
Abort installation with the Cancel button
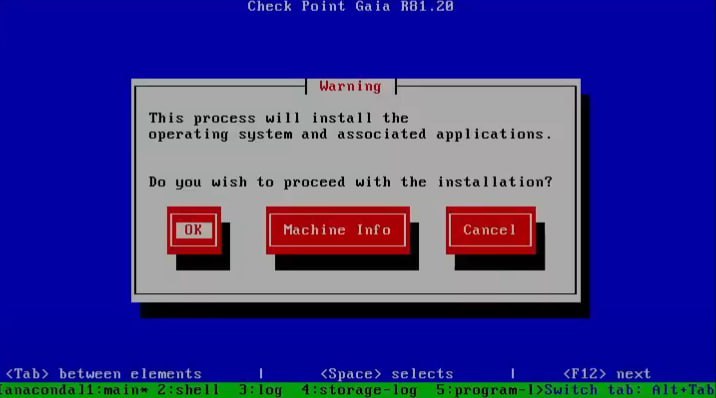pos(491,230)
